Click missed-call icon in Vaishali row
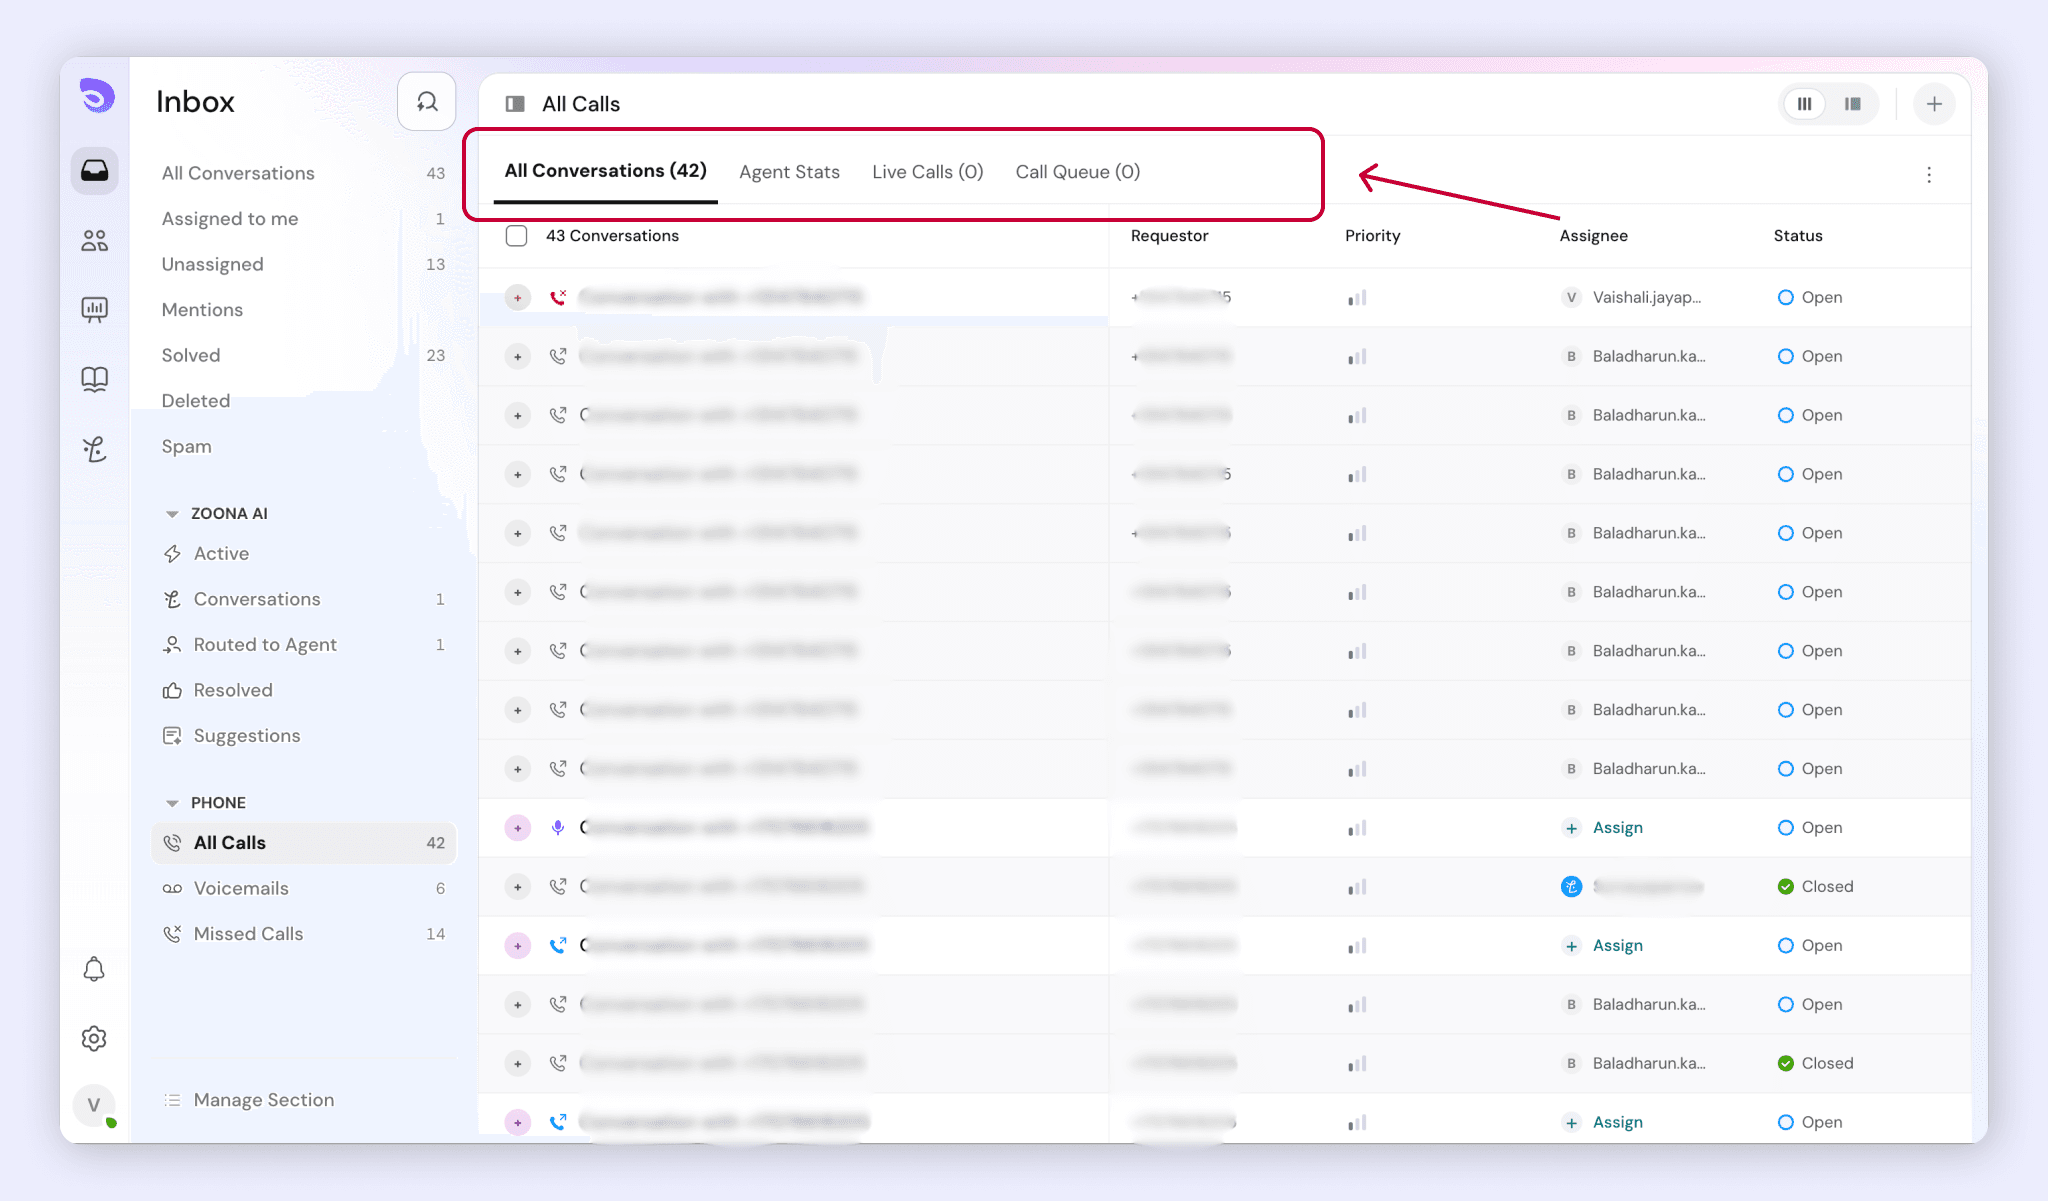This screenshot has width=2048, height=1201. (x=558, y=297)
